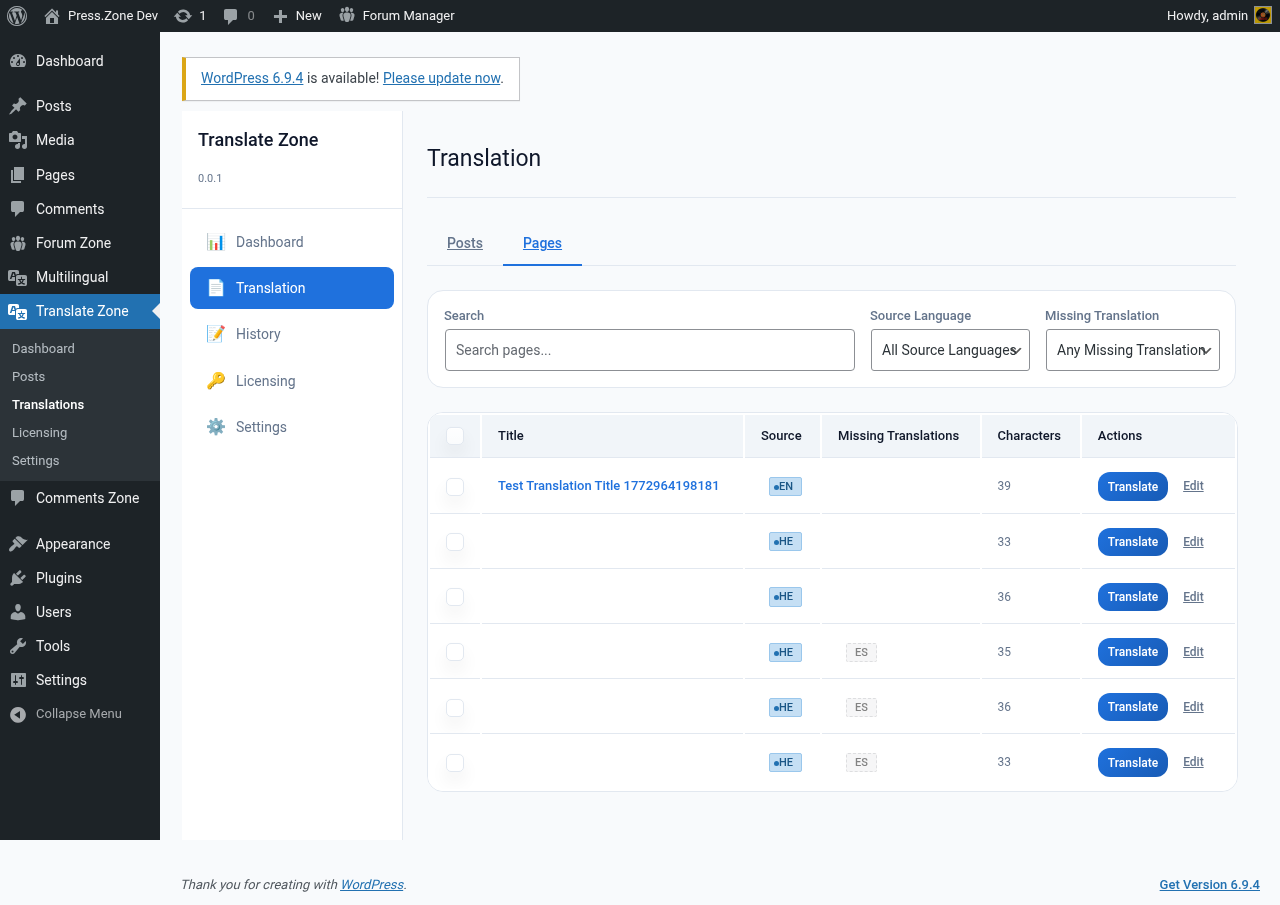Click the plus New item in the admin bar
Viewport: 1280px width, 905px height.
click(297, 16)
